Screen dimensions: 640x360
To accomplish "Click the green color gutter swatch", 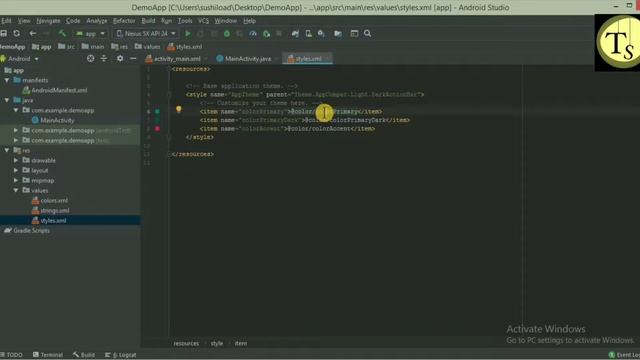I will (158, 111).
